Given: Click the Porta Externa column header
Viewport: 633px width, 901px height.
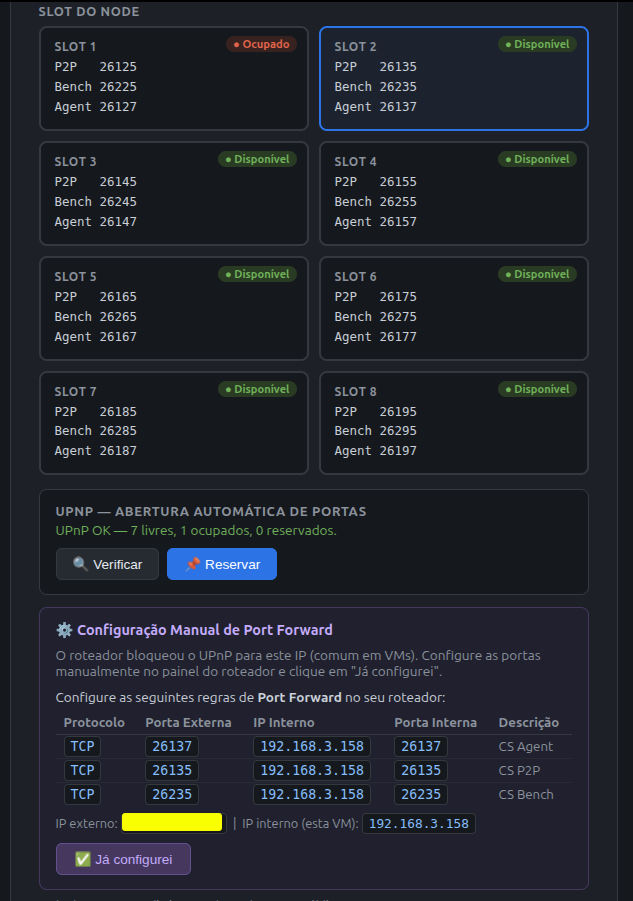Looking at the screenshot, I should 188,722.
